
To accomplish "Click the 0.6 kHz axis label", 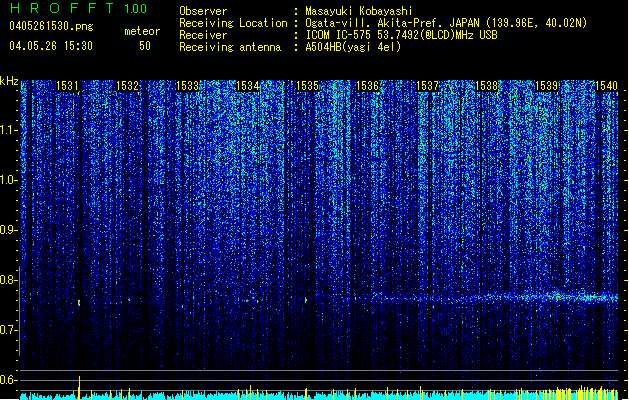I will point(8,380).
